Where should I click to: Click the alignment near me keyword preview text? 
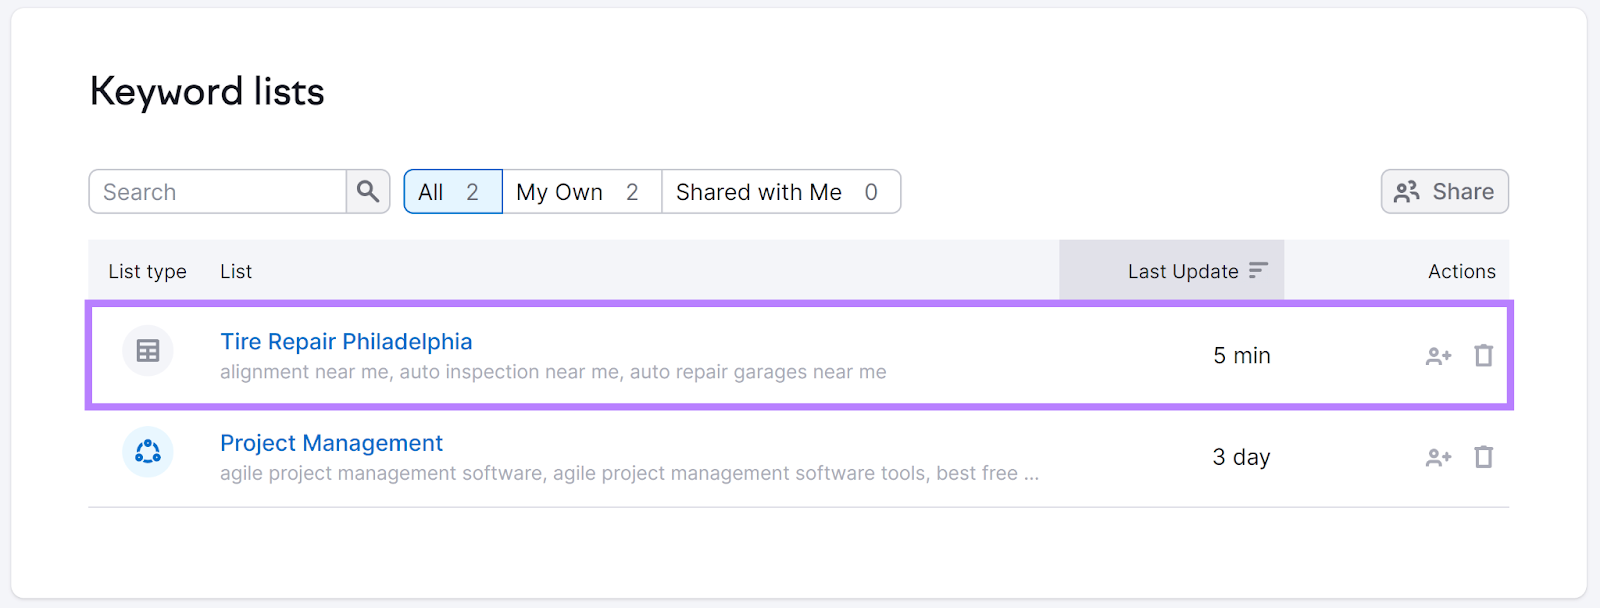click(x=552, y=372)
